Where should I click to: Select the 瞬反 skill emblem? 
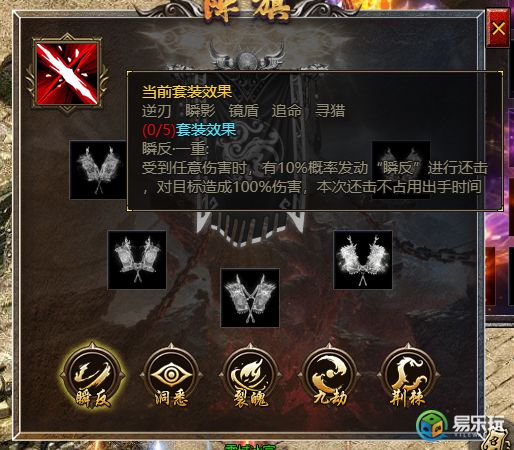92,376
